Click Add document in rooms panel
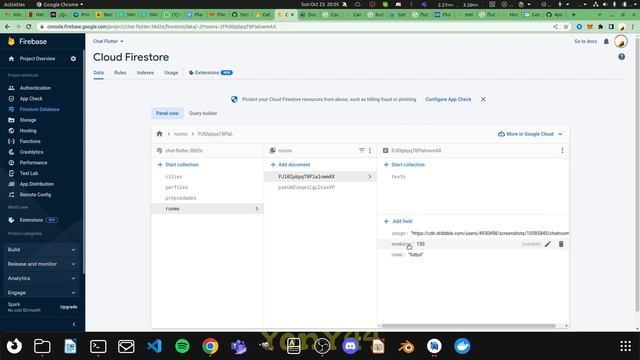The width and height of the screenshot is (640, 360). coord(290,164)
